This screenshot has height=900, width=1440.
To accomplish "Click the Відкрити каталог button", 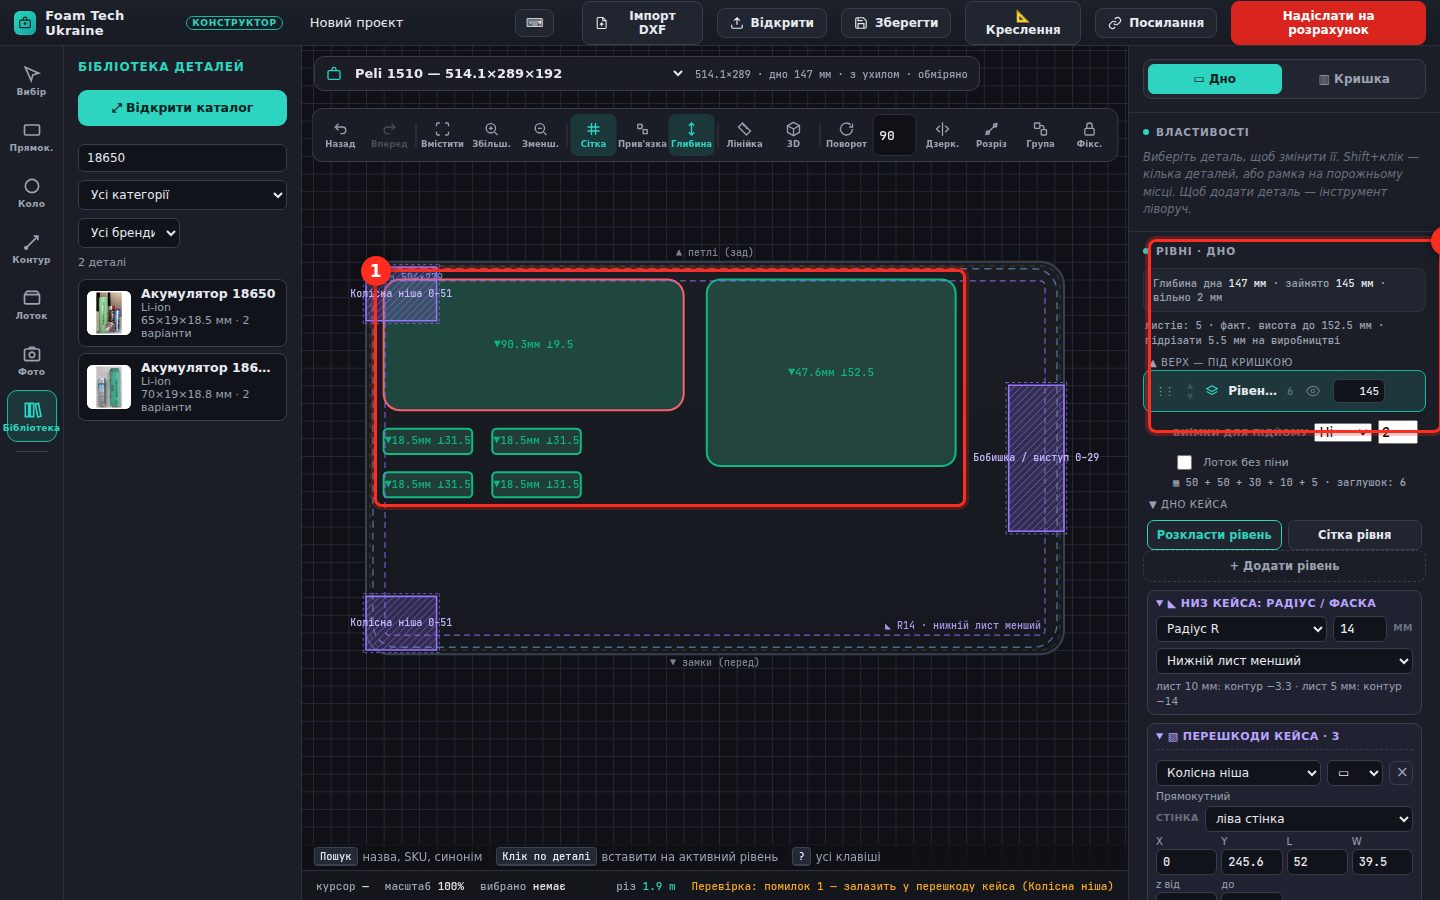I will tap(182, 108).
